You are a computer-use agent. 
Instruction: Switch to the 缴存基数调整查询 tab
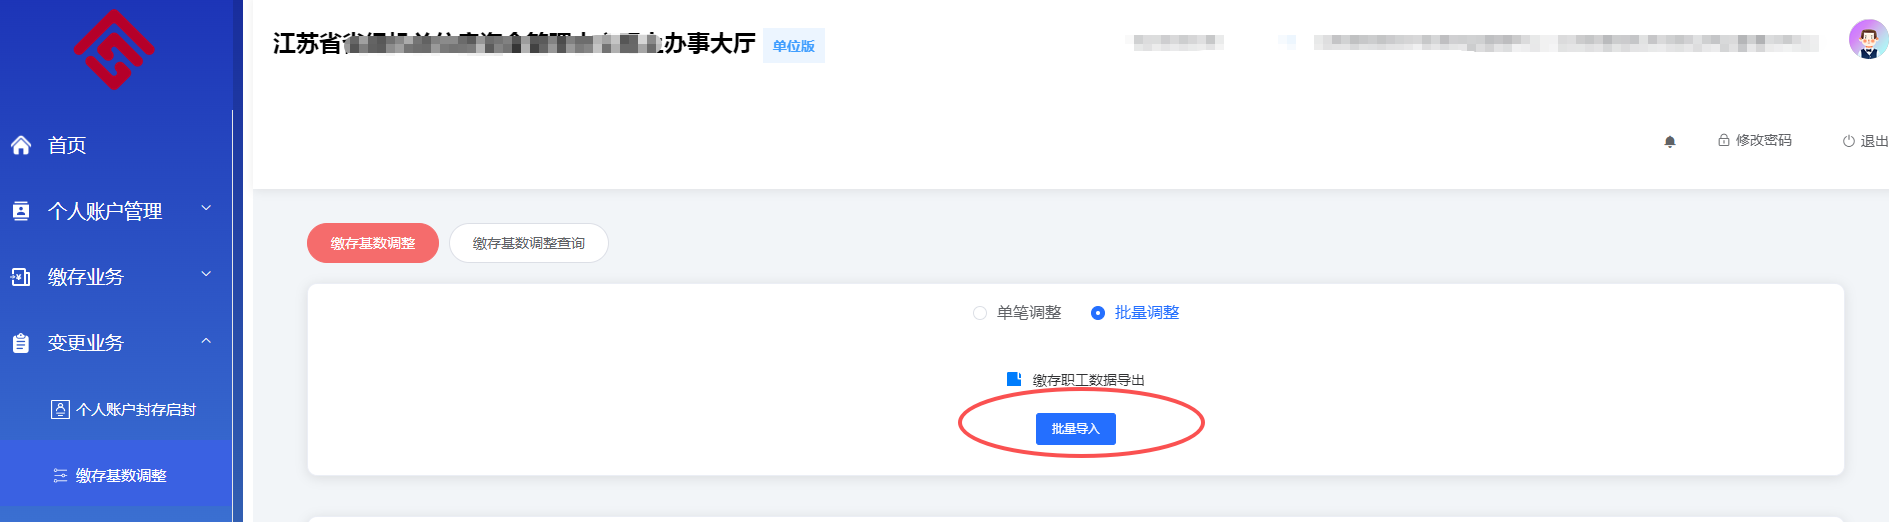pyautogui.click(x=529, y=243)
